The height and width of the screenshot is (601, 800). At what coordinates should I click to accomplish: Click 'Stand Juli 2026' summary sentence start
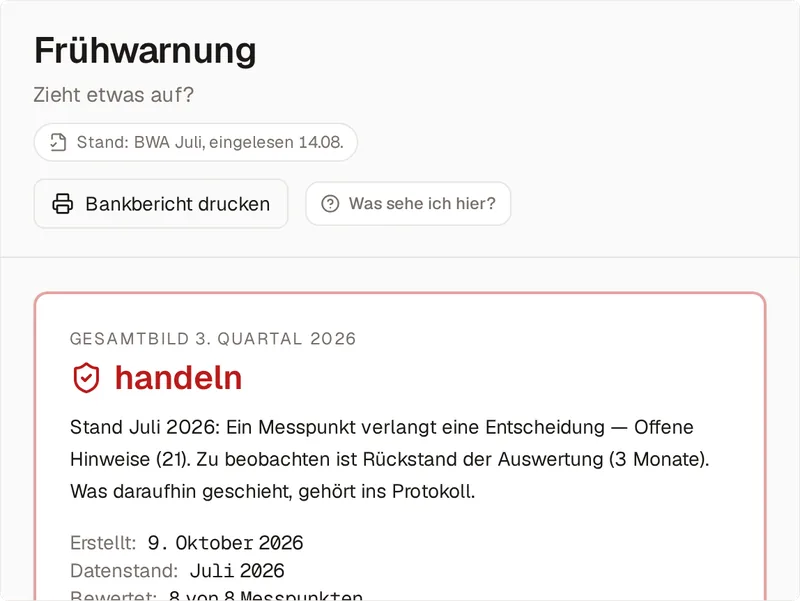pos(144,427)
